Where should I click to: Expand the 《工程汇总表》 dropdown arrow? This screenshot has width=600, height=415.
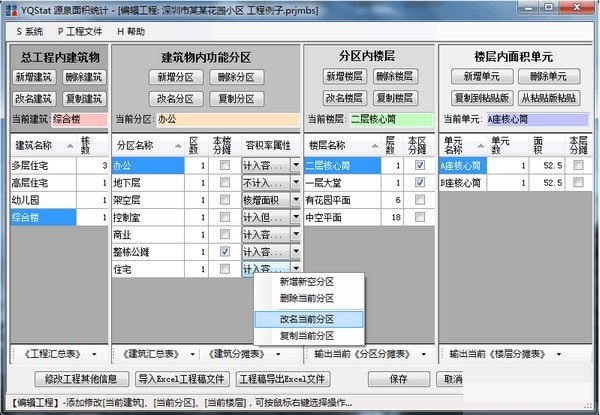pos(94,355)
